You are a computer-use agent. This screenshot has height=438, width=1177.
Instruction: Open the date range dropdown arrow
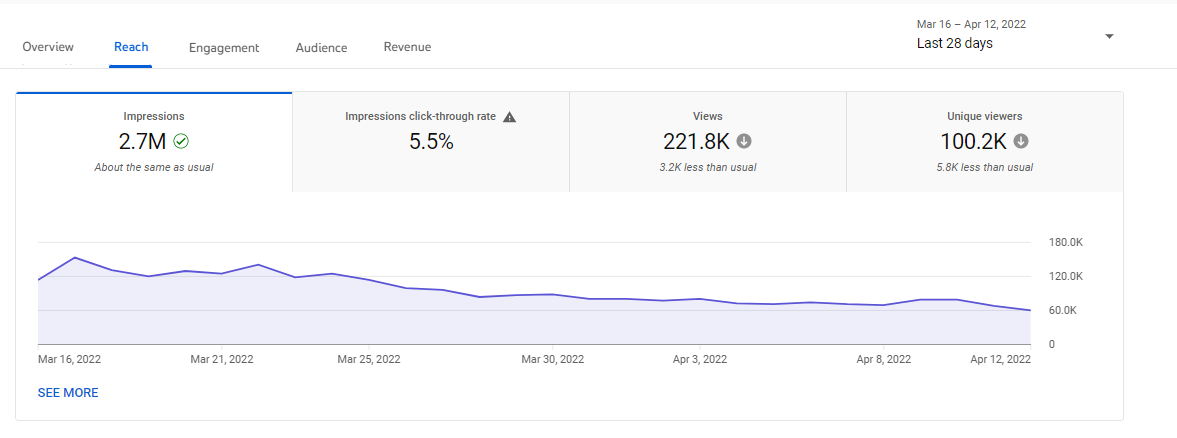[1109, 37]
